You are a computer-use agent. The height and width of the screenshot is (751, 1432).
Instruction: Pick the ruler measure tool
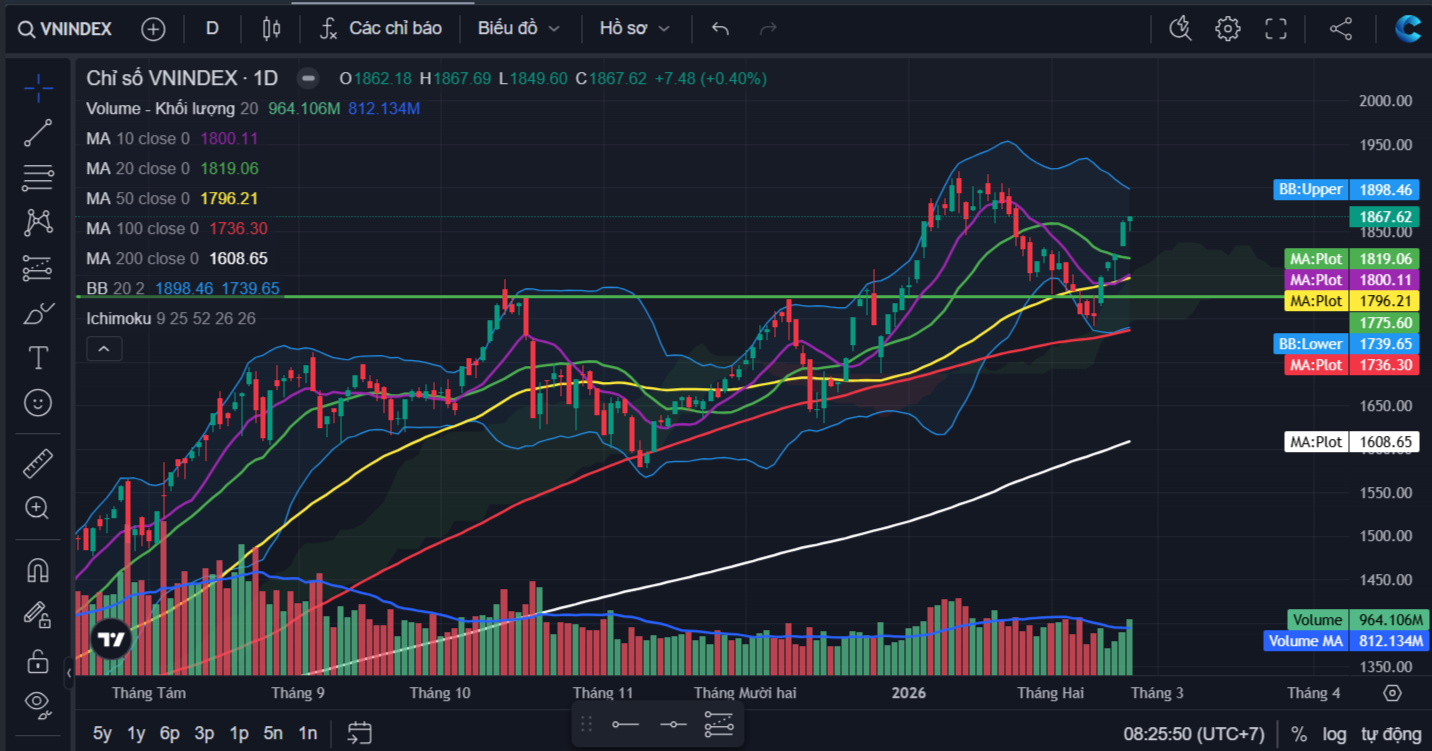click(x=38, y=463)
